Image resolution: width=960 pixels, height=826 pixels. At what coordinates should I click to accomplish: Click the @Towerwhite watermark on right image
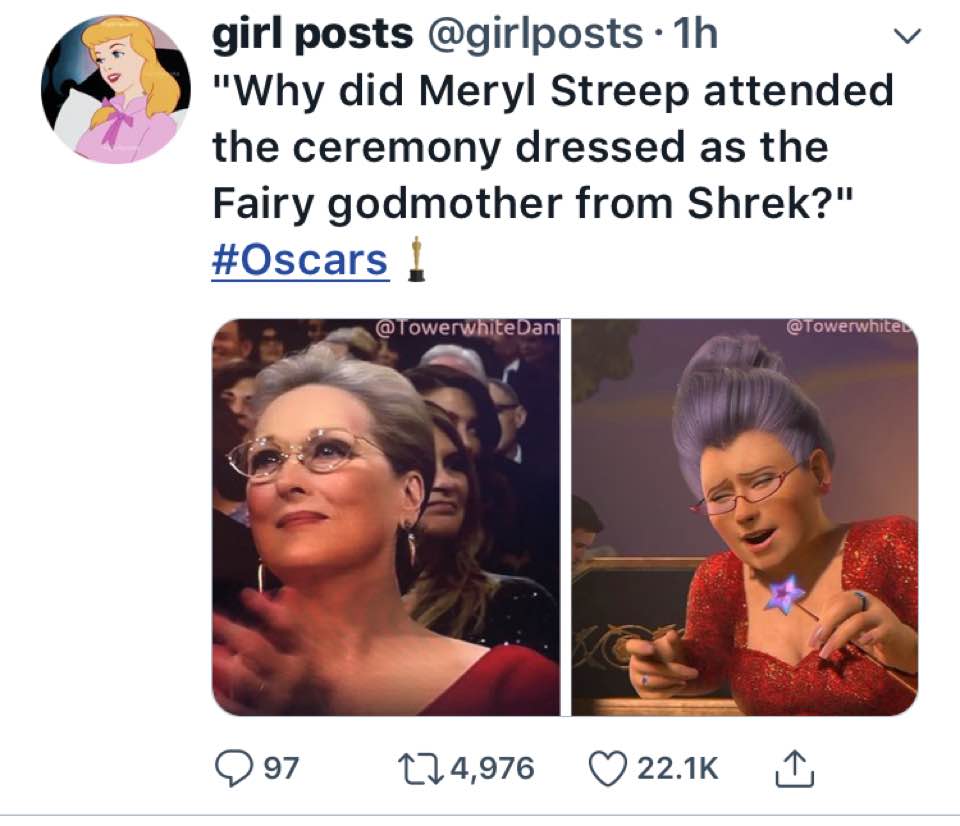[850, 326]
